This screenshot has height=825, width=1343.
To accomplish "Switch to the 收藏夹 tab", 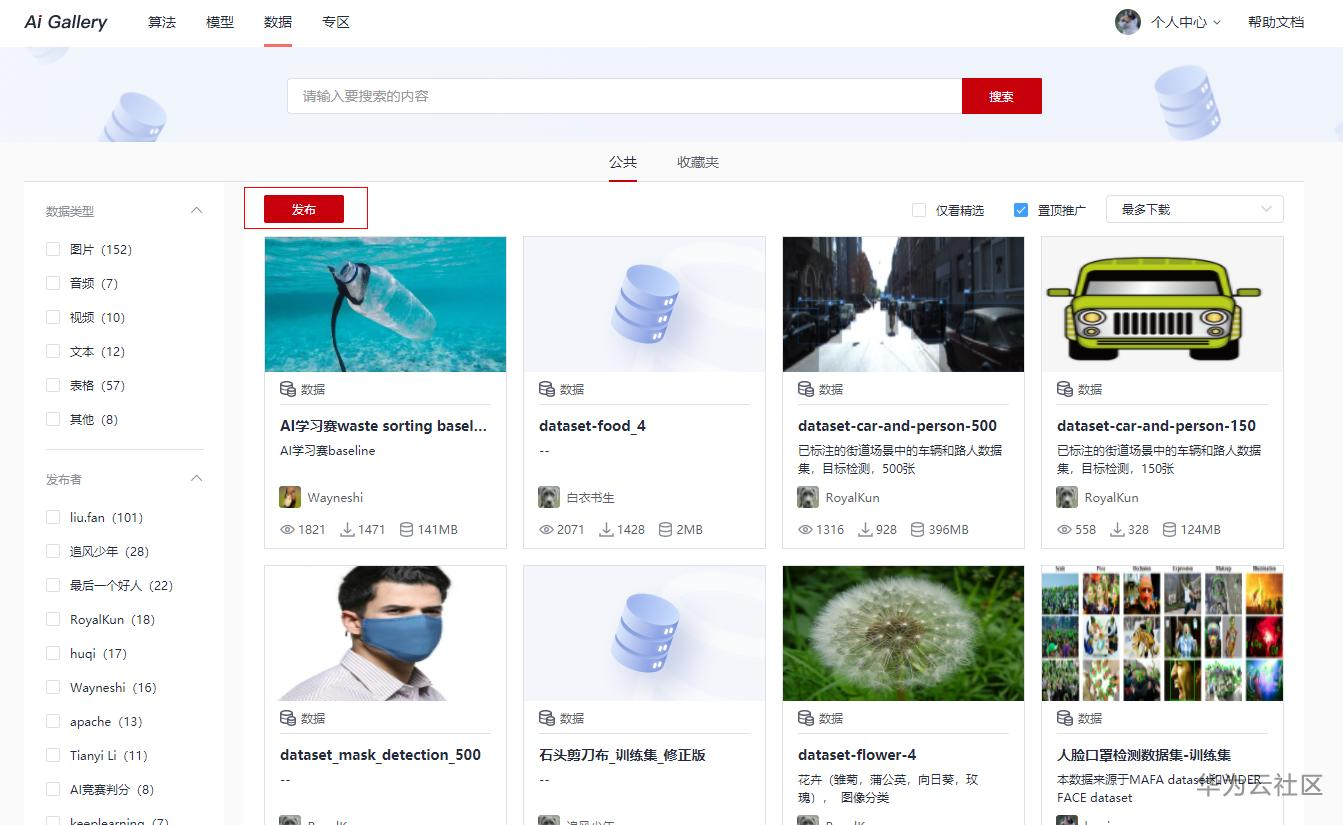I will point(697,162).
